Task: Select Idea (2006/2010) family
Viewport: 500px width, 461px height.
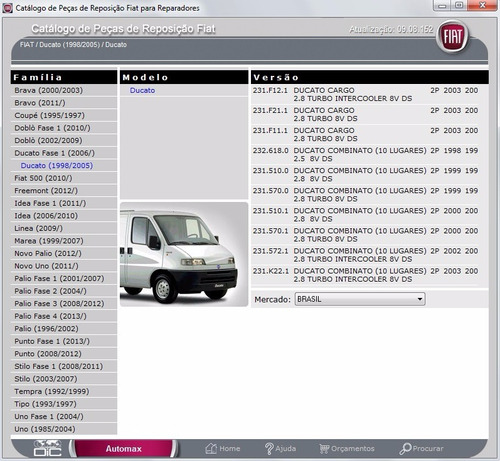Action: [x=64, y=216]
